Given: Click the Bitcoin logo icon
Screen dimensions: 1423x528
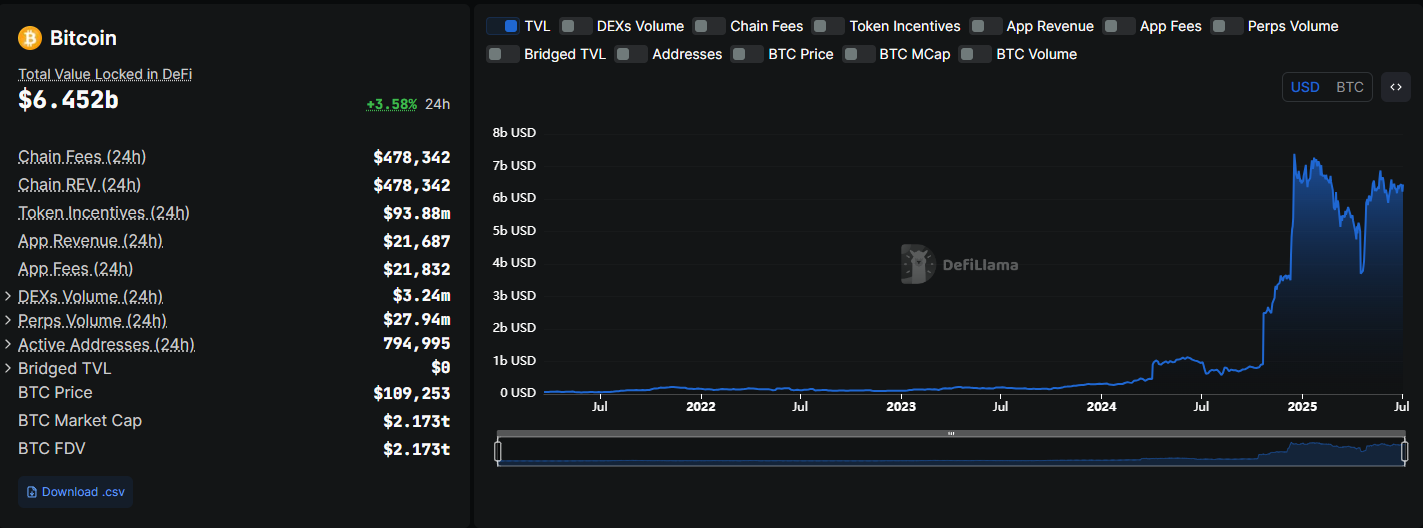Looking at the screenshot, I should [x=29, y=38].
